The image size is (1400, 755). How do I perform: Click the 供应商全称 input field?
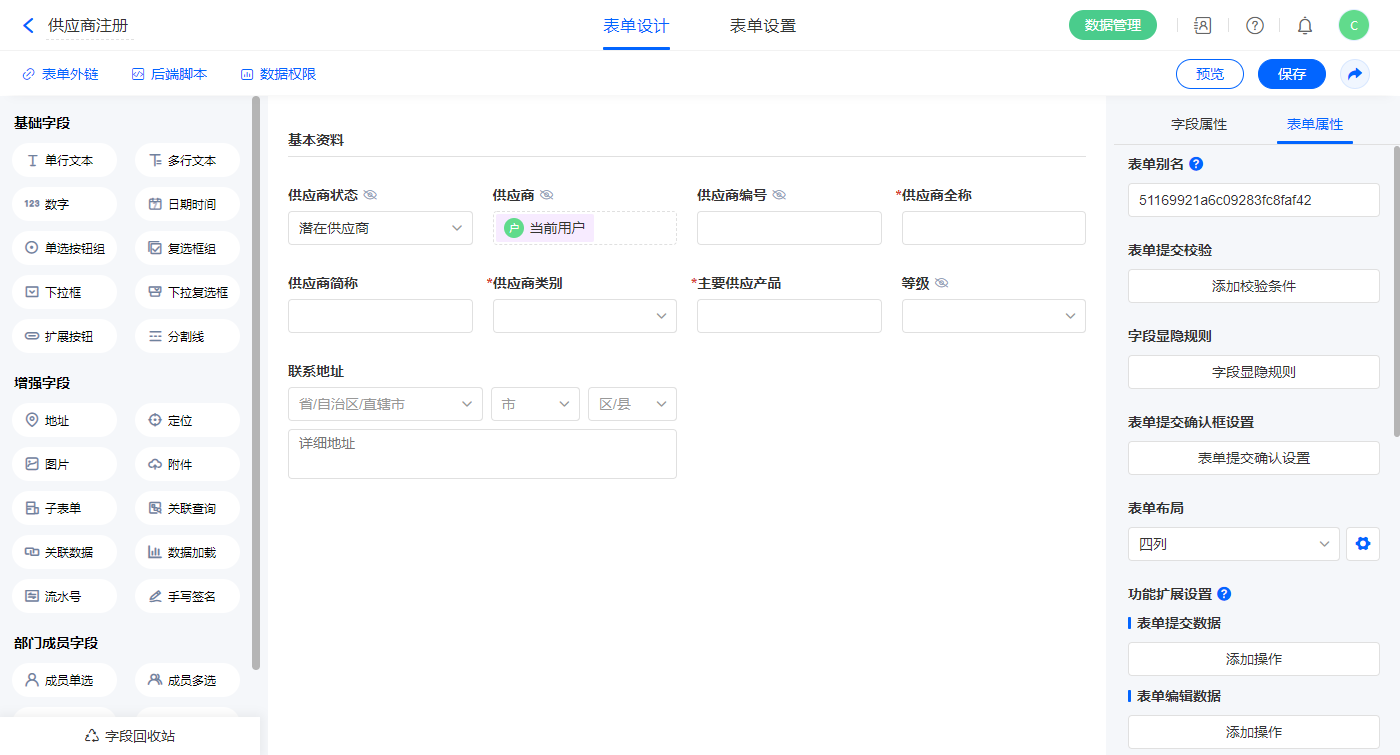993,228
